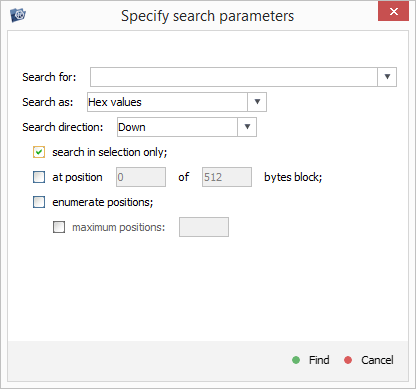Click the maximum positions value field
Viewport: 416px width, 389px height.
tap(204, 227)
